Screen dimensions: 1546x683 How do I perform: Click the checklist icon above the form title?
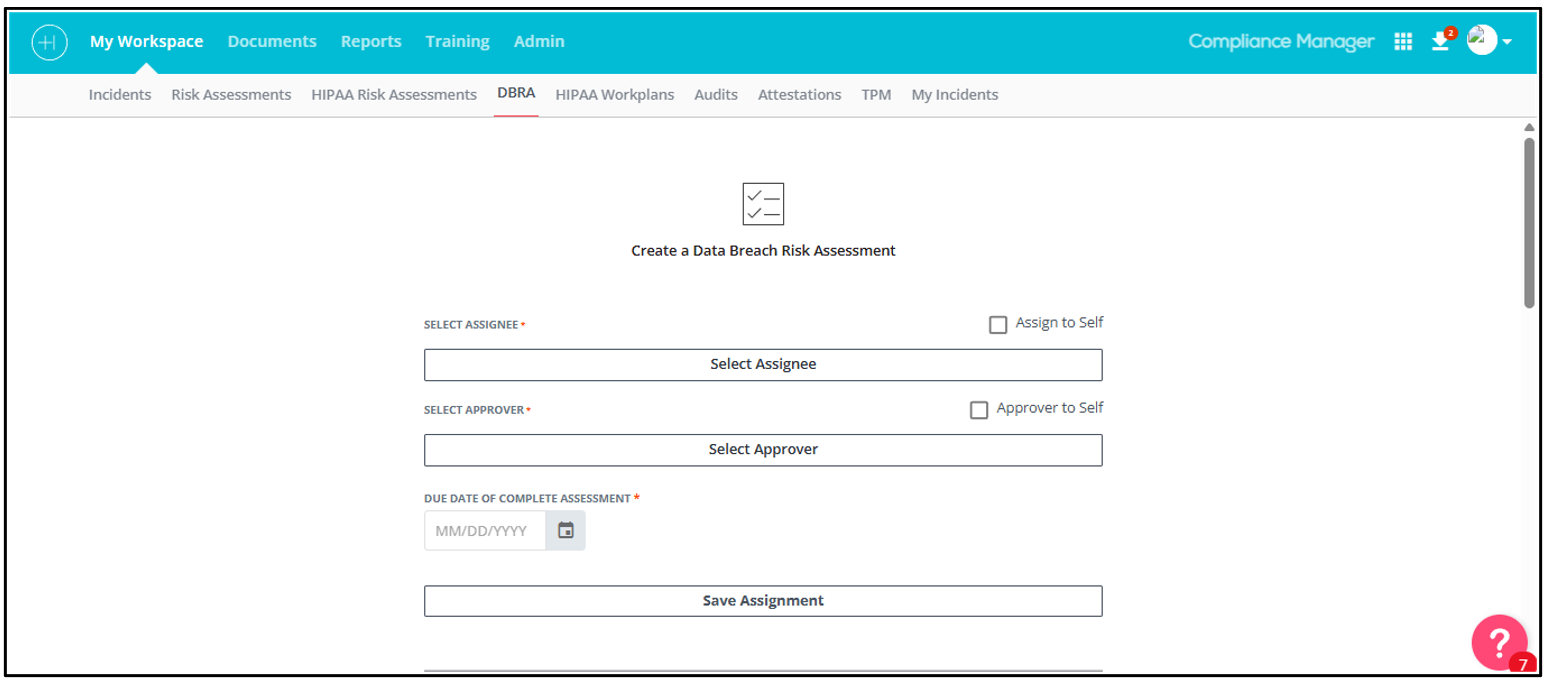763,204
